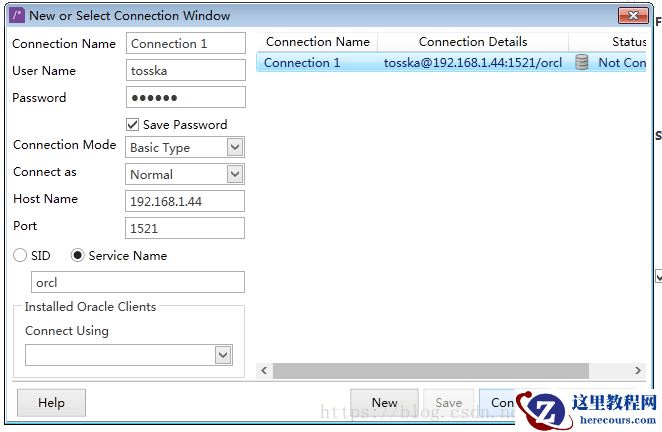Screen dimensions: 662x432
Task: Open the Connection Mode dropdown
Action: click(x=235, y=147)
